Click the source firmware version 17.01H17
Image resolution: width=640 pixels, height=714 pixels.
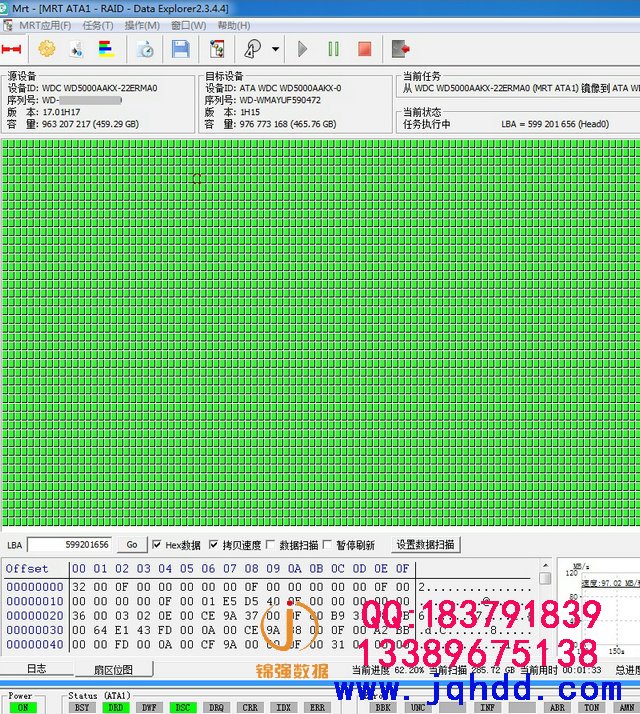(61, 112)
